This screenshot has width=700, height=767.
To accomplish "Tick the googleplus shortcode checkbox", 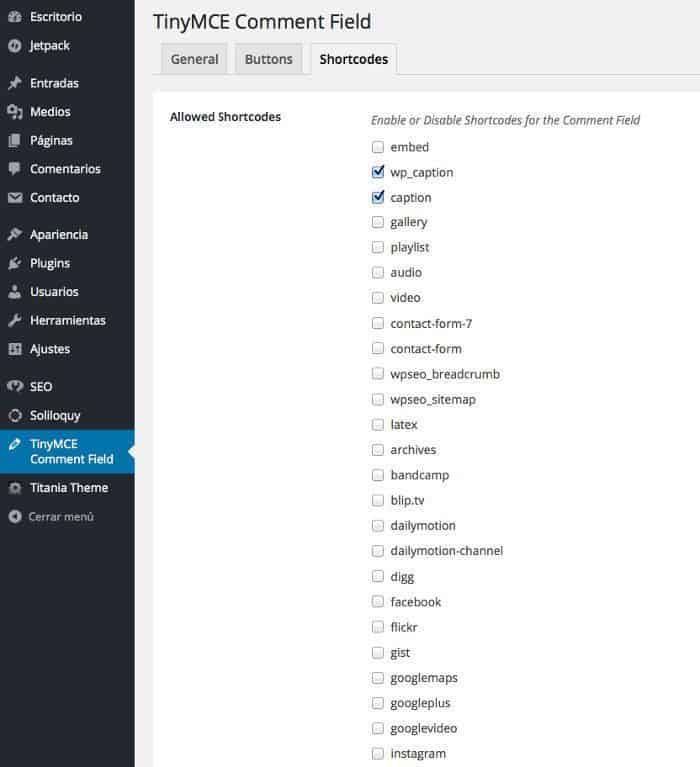I will point(378,703).
